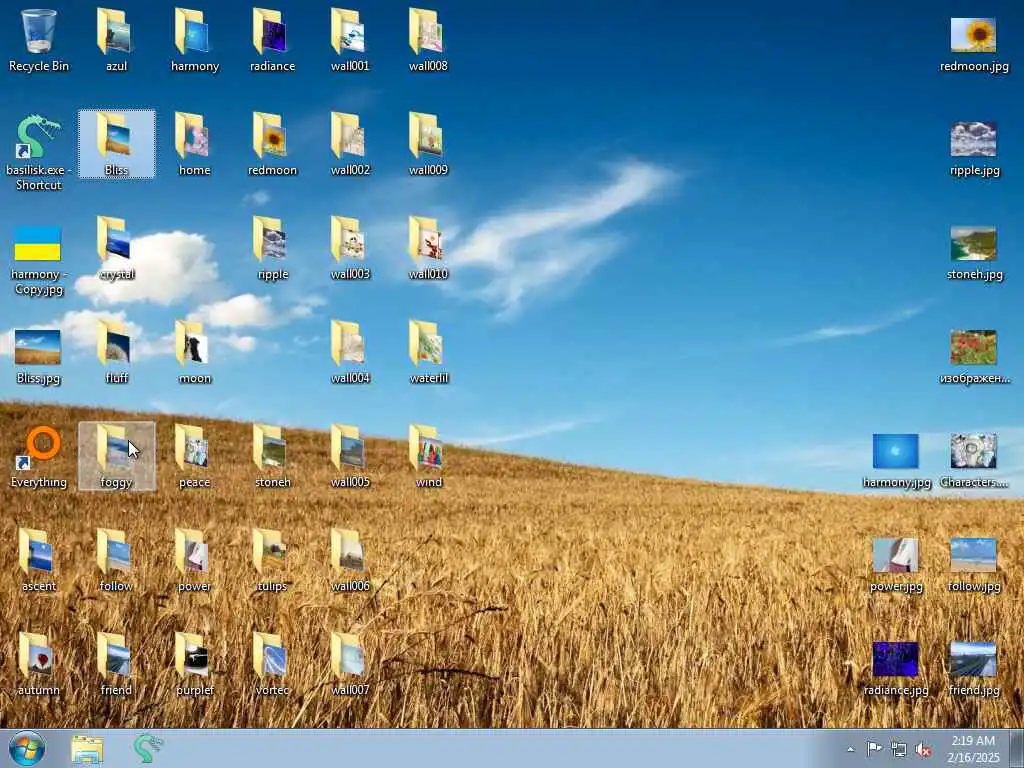Open the Windows Start menu
The height and width of the screenshot is (768, 1024).
tap(27, 748)
